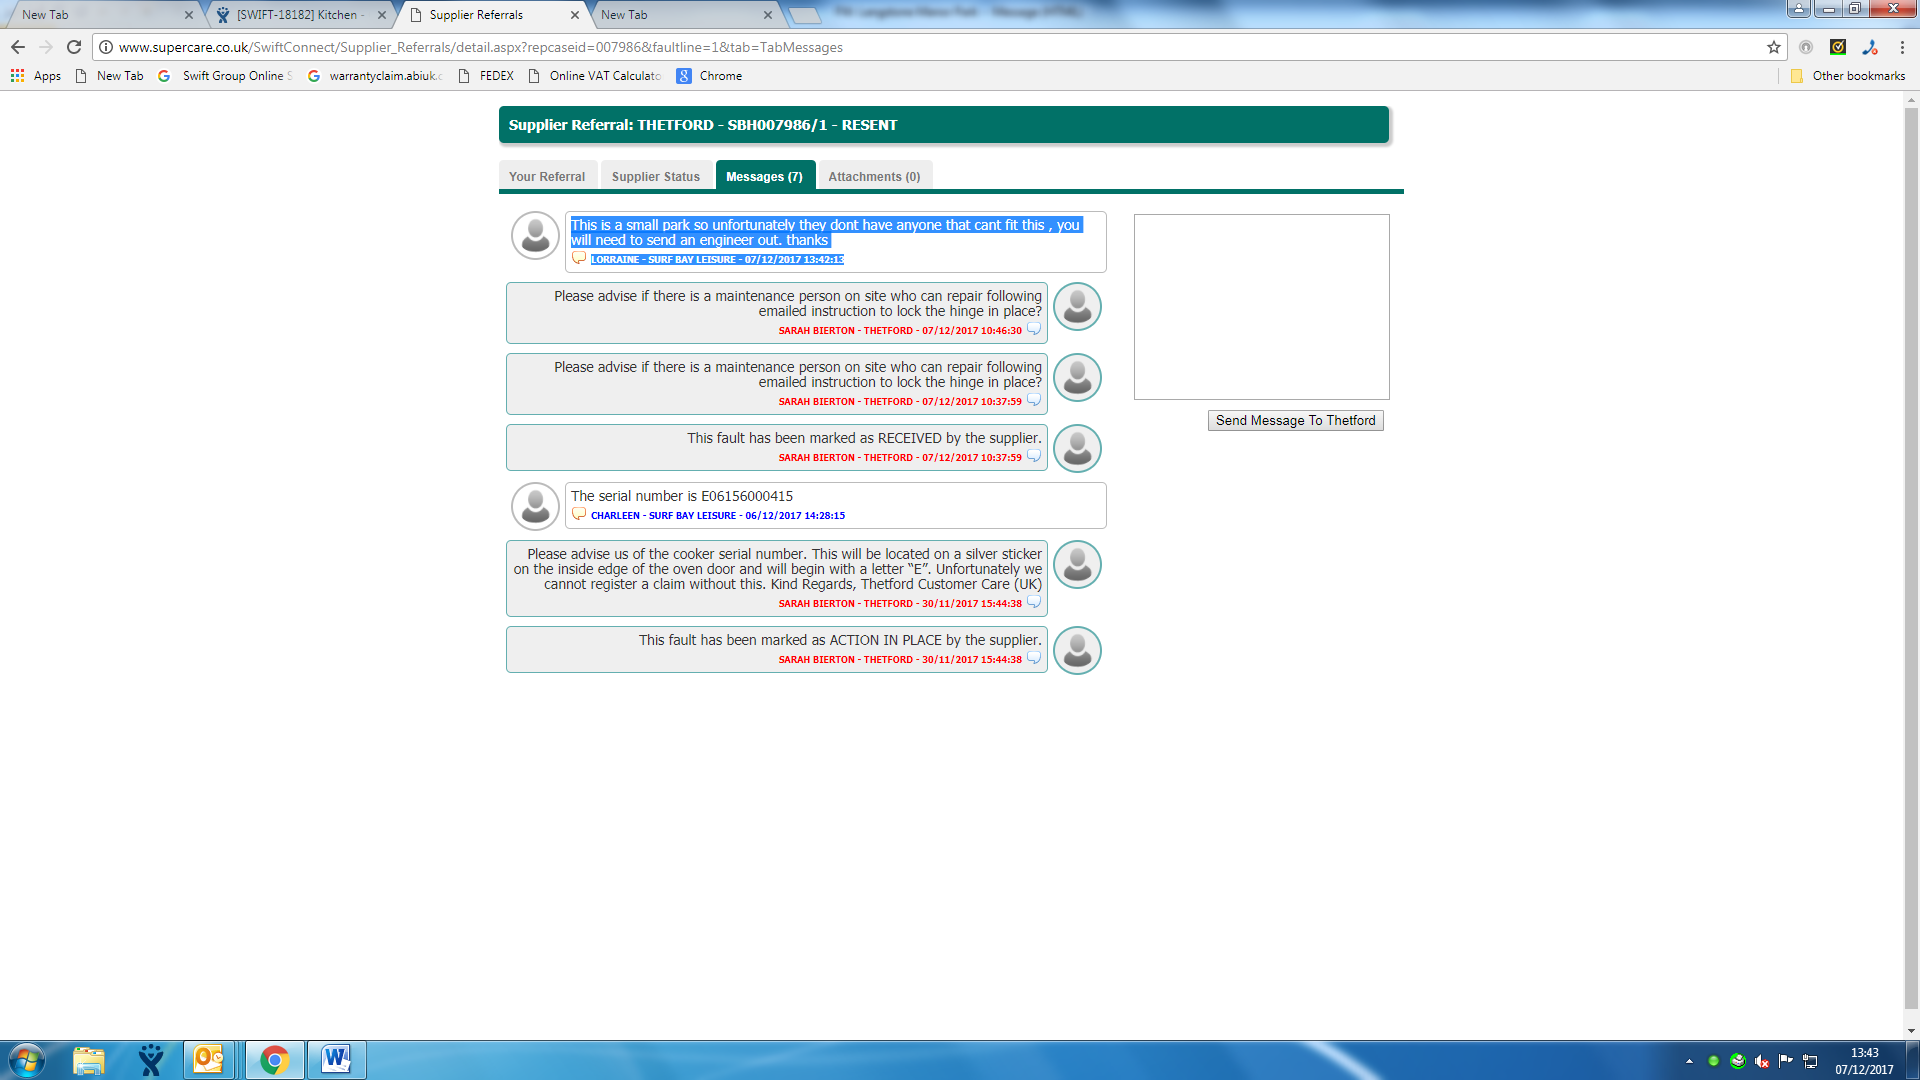The width and height of the screenshot is (1920, 1080).
Task: Click Send Message To Thetford button
Action: [x=1295, y=420]
